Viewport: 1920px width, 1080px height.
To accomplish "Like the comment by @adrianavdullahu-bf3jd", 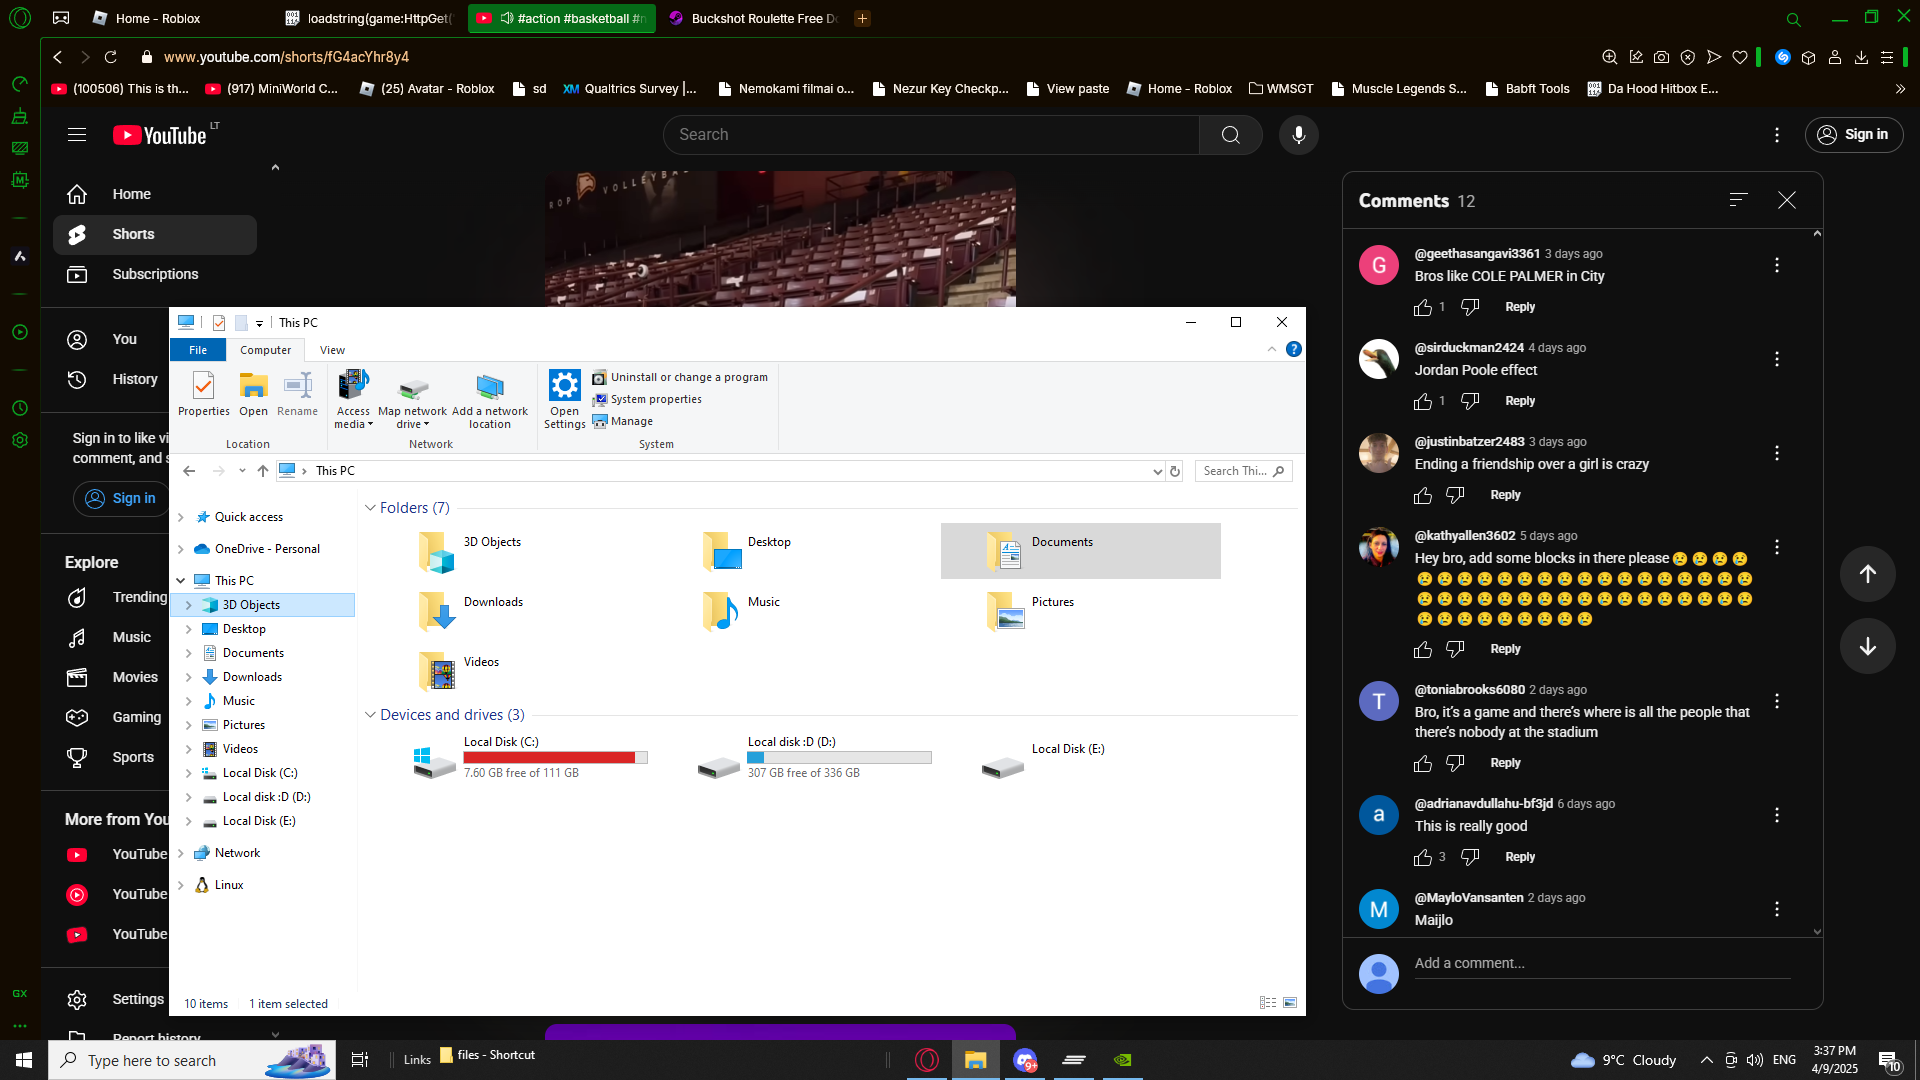I will coord(1423,858).
